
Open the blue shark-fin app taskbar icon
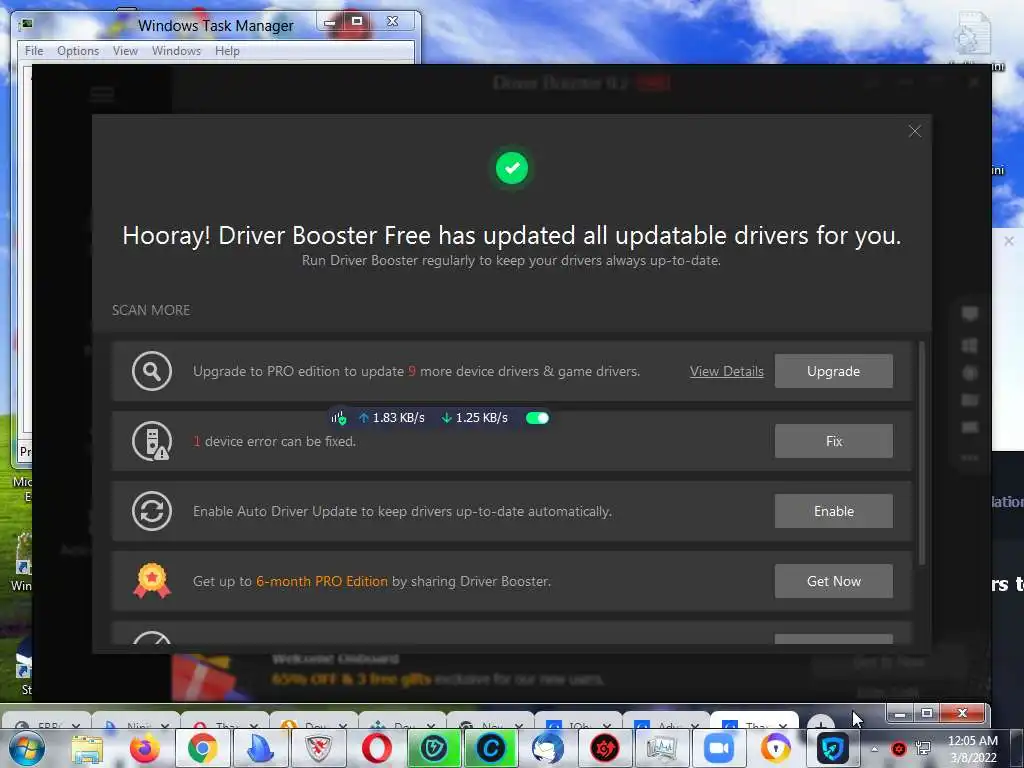tap(260, 748)
